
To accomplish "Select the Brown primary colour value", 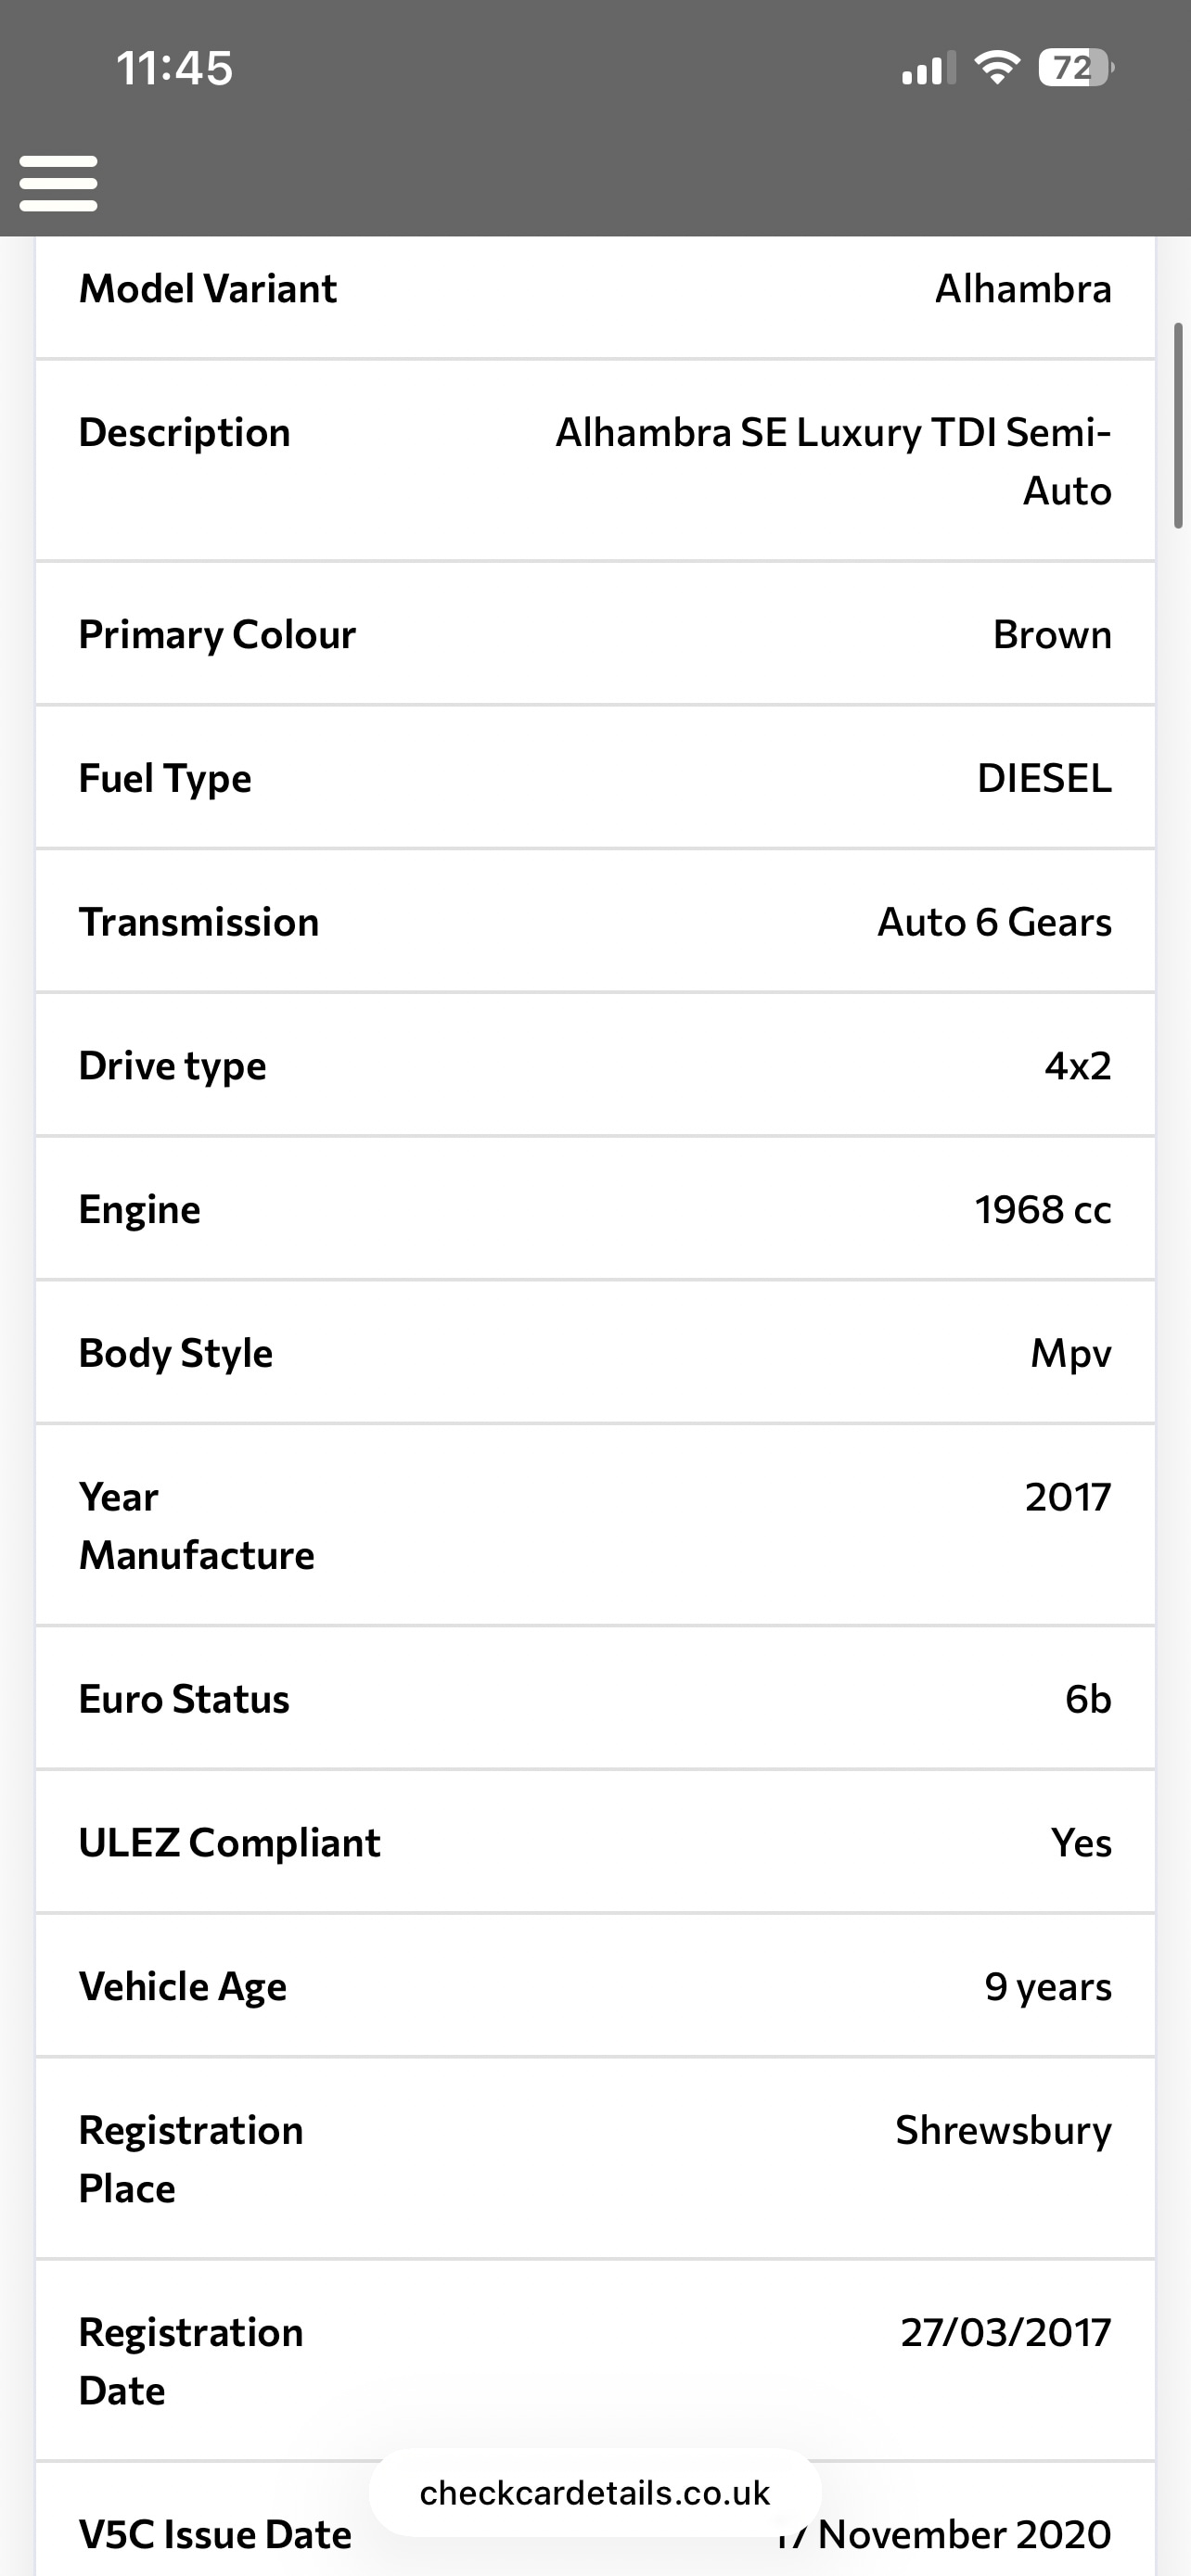I will tap(1051, 635).
